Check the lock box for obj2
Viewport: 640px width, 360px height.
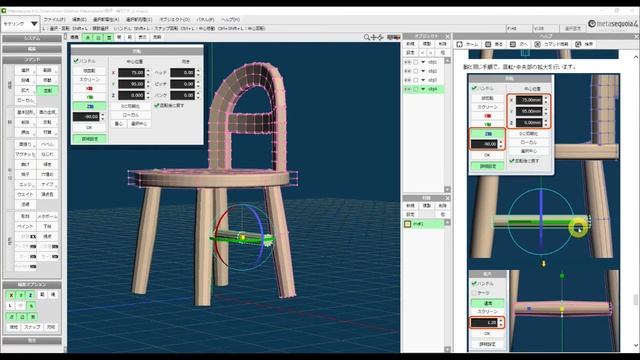point(416,71)
